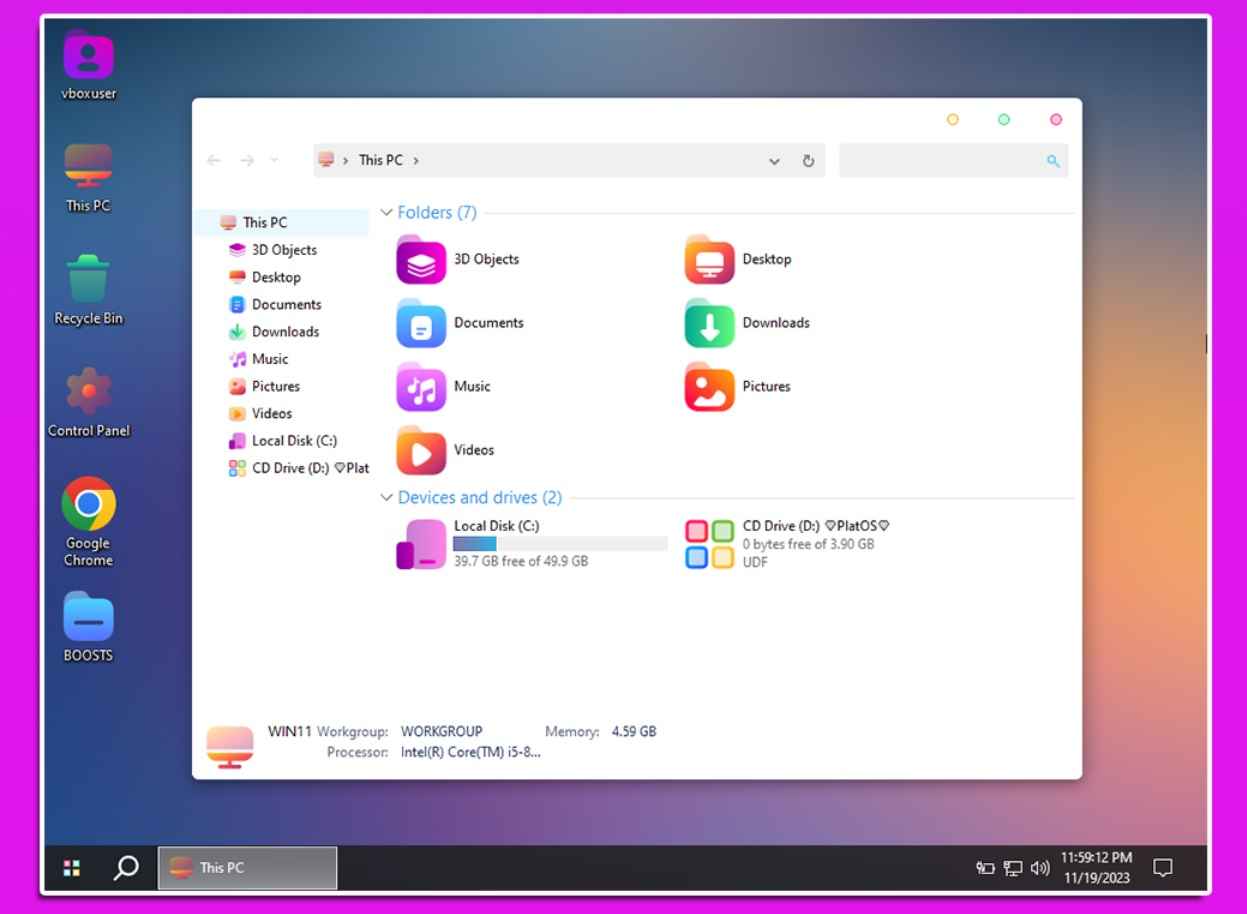The image size is (1247, 914).
Task: Open the Downloads folder in main pane
Action: (x=709, y=324)
